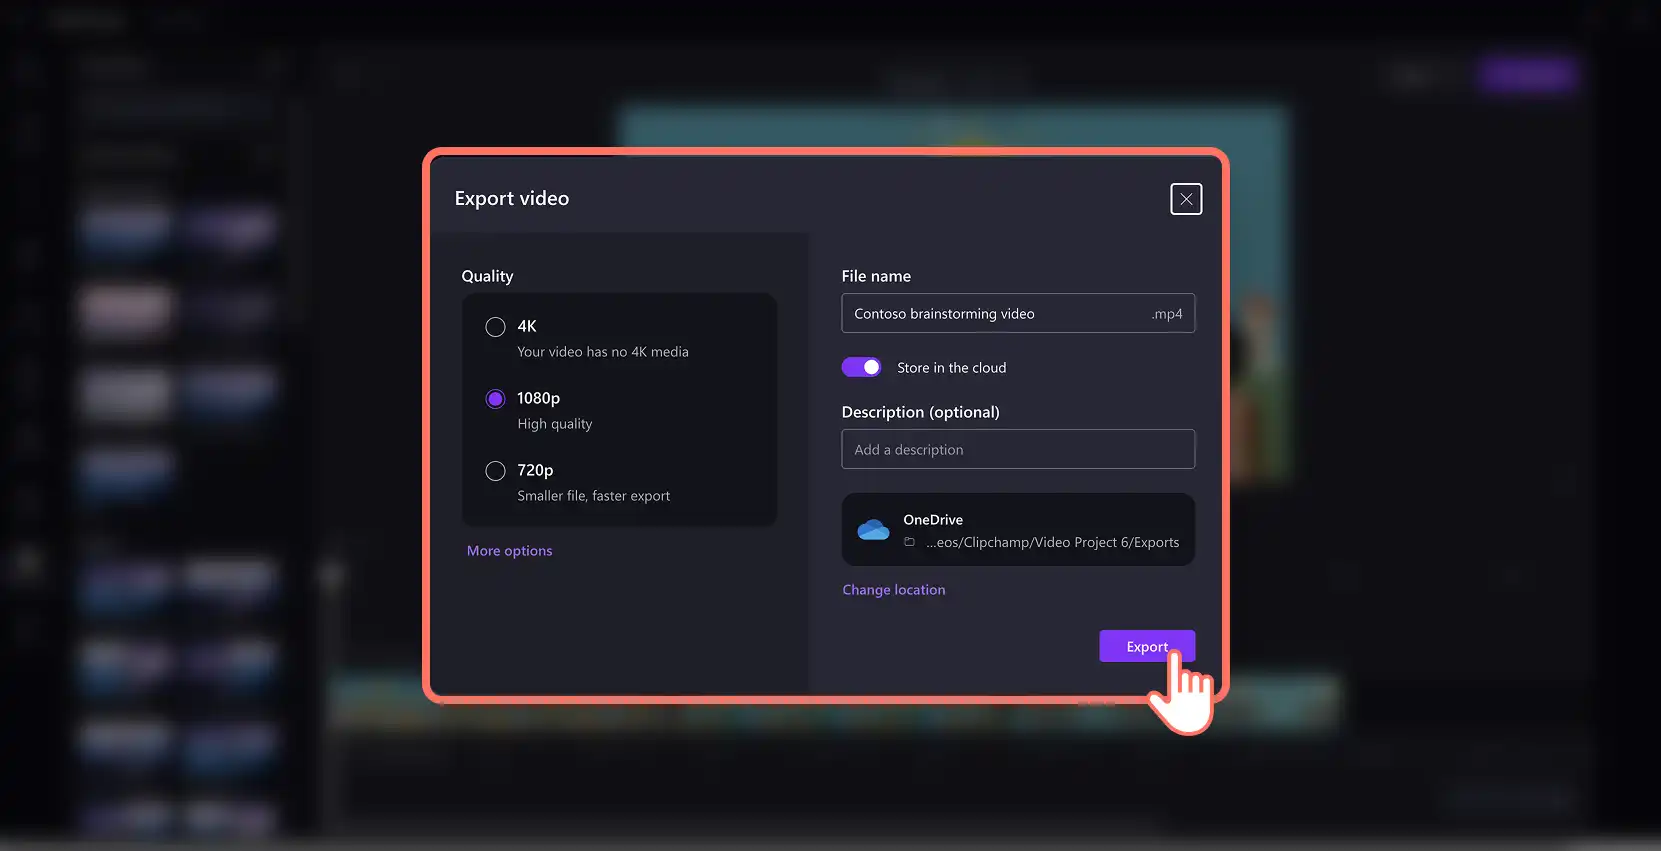The width and height of the screenshot is (1661, 851).
Task: Click the OneDrive cloud icon
Action: pyautogui.click(x=873, y=530)
